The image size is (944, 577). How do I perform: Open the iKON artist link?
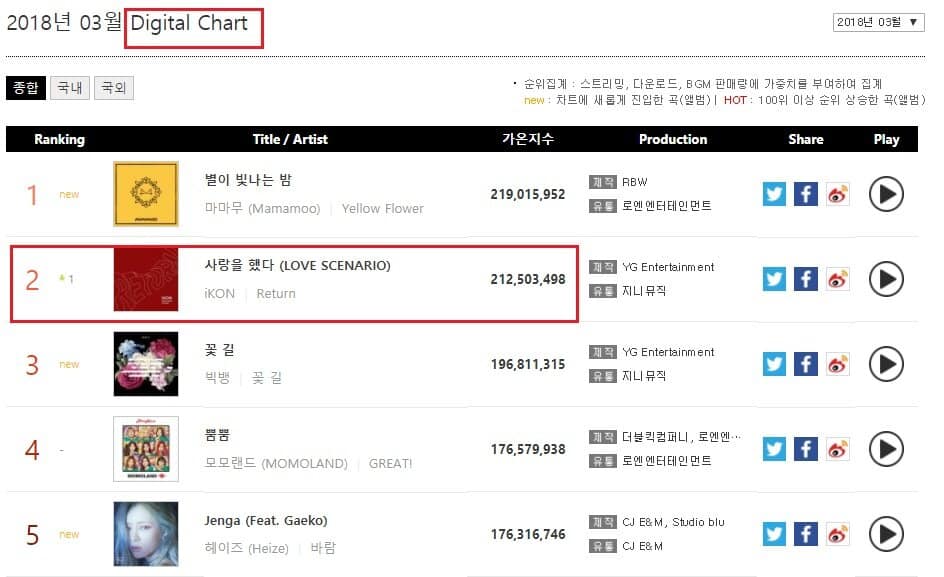click(221, 294)
